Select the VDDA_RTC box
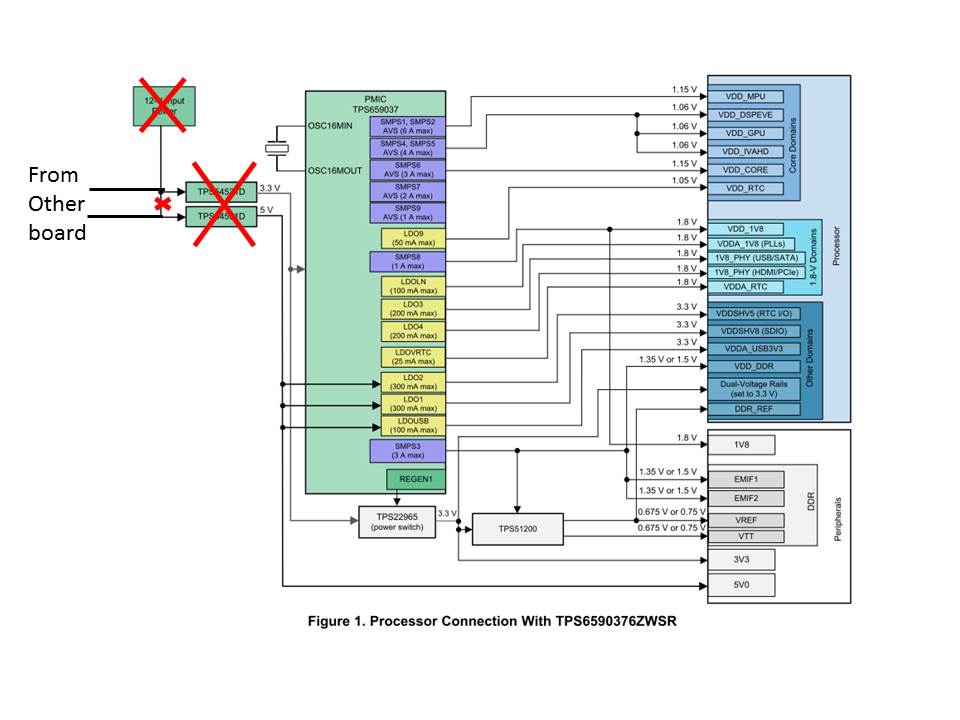960x720 pixels. (745, 287)
